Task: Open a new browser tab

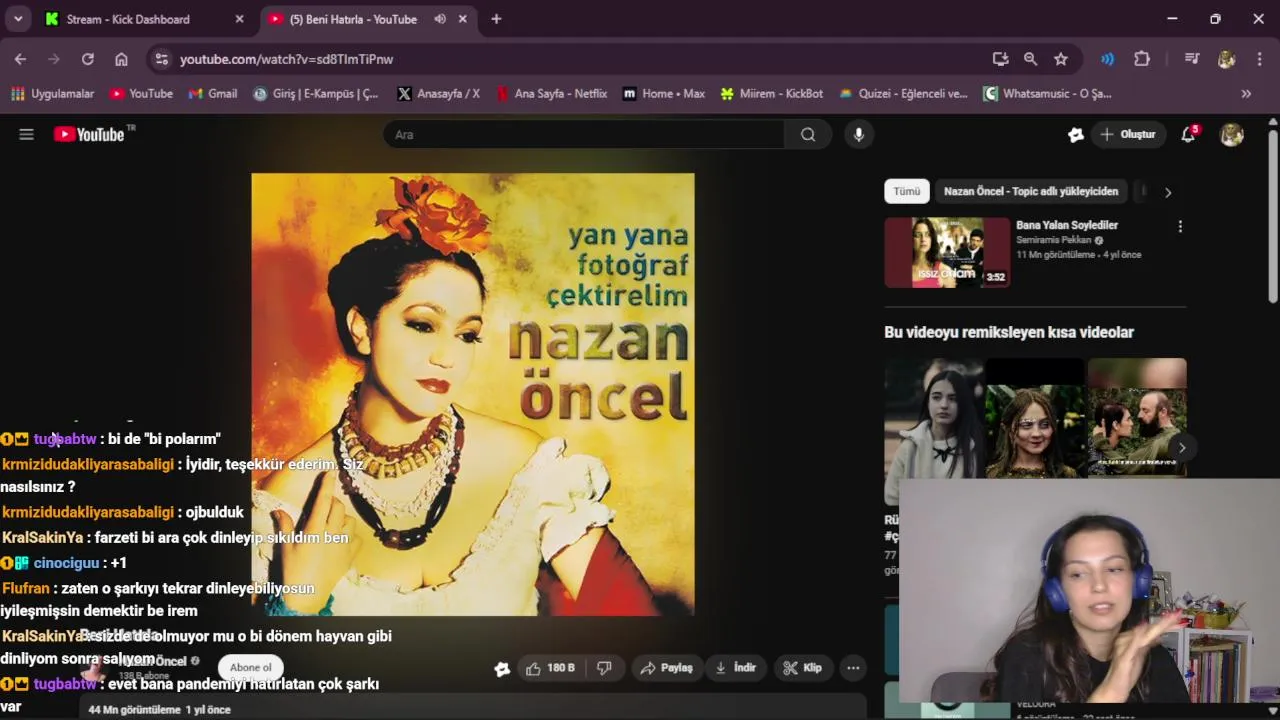Action: (x=496, y=19)
